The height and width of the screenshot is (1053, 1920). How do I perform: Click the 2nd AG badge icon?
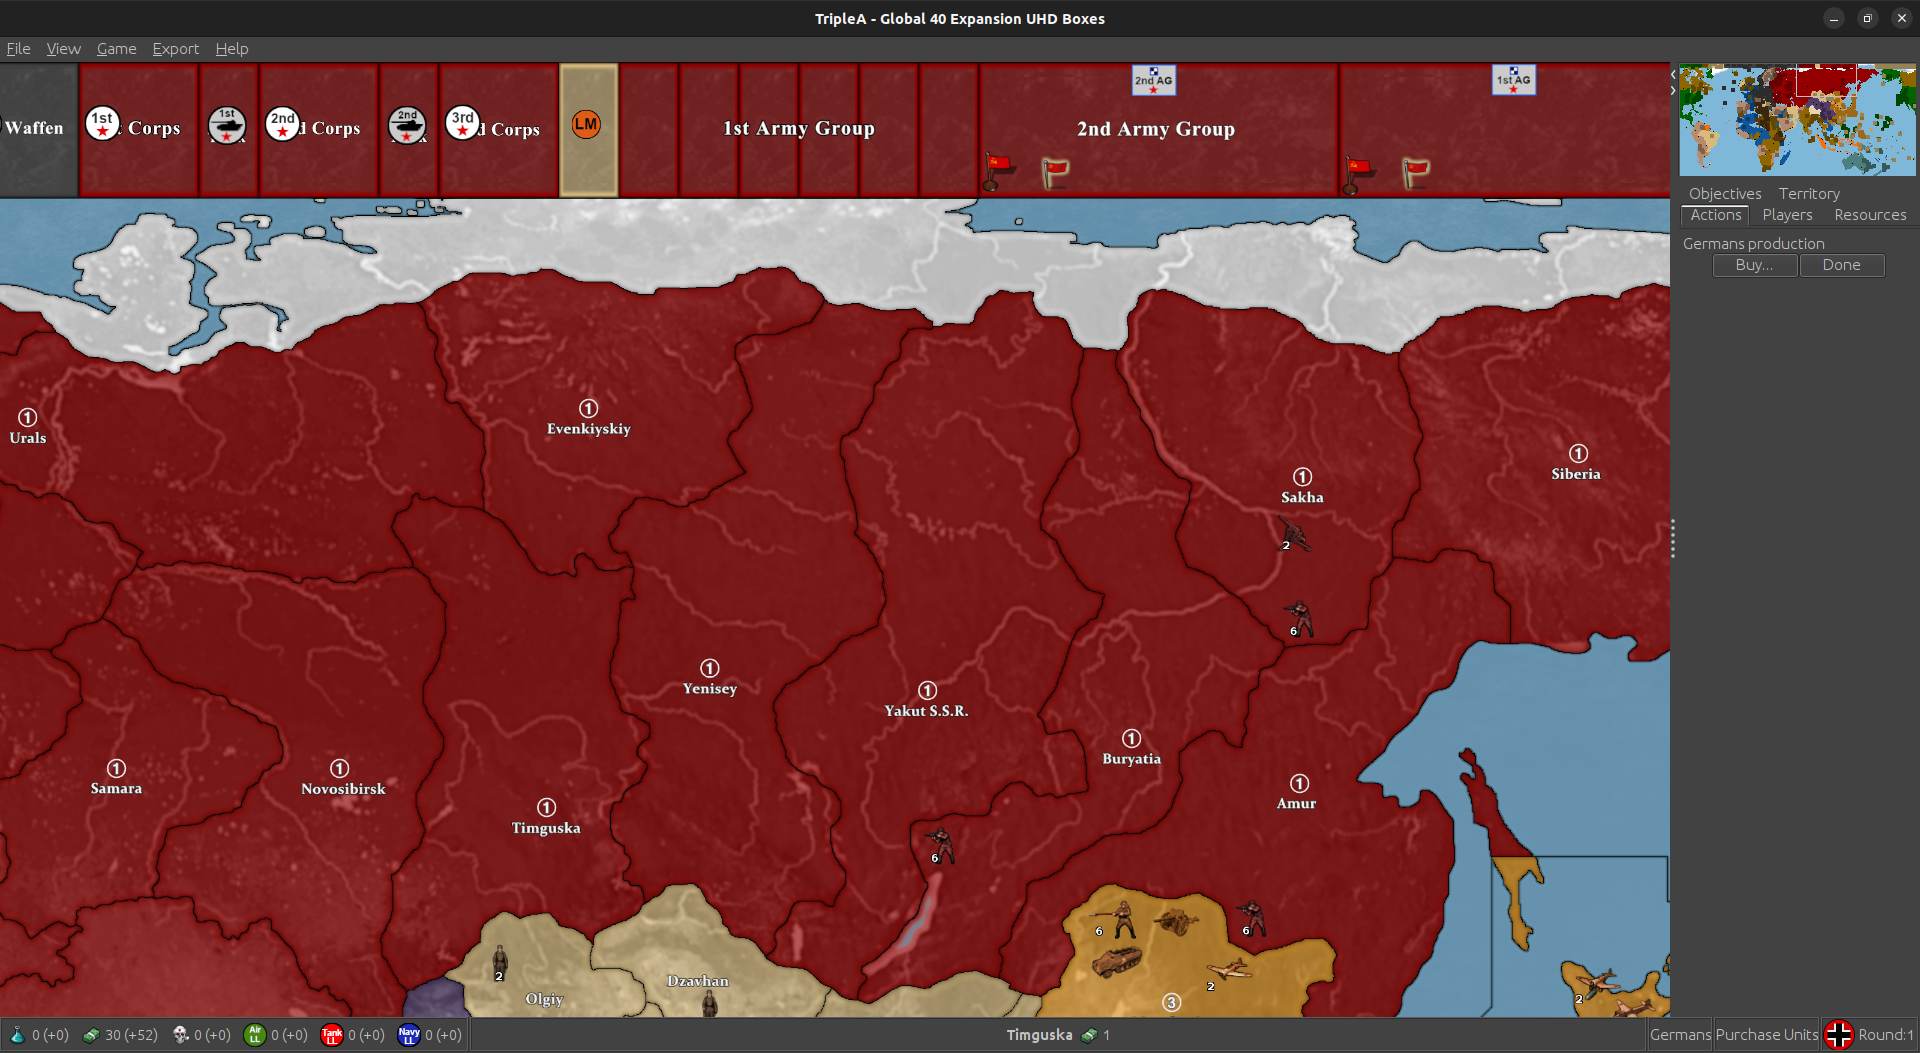[1153, 80]
